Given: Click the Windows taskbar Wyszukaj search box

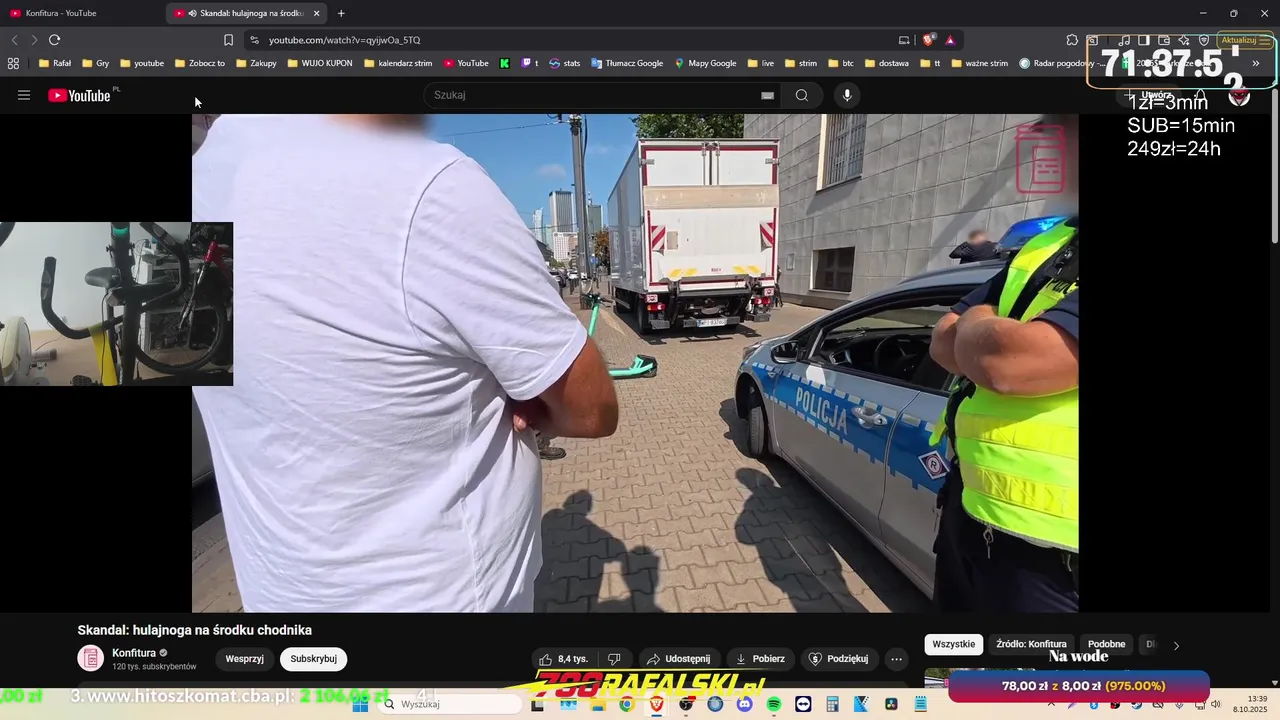Looking at the screenshot, I should 450,704.
